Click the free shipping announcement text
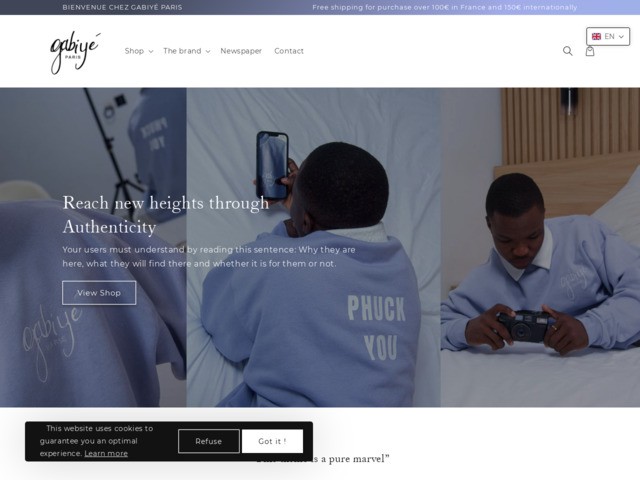This screenshot has width=640, height=480. pos(444,7)
